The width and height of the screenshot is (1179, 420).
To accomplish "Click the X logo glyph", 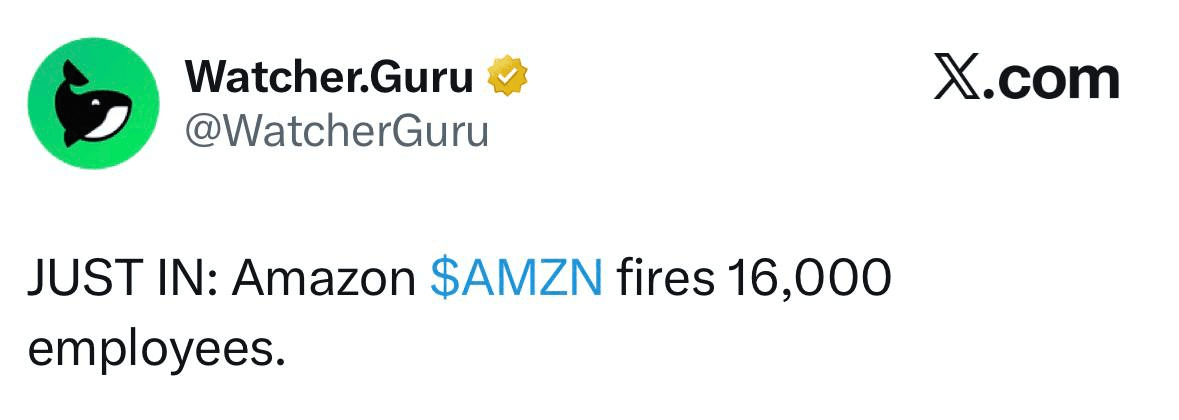I will [957, 78].
